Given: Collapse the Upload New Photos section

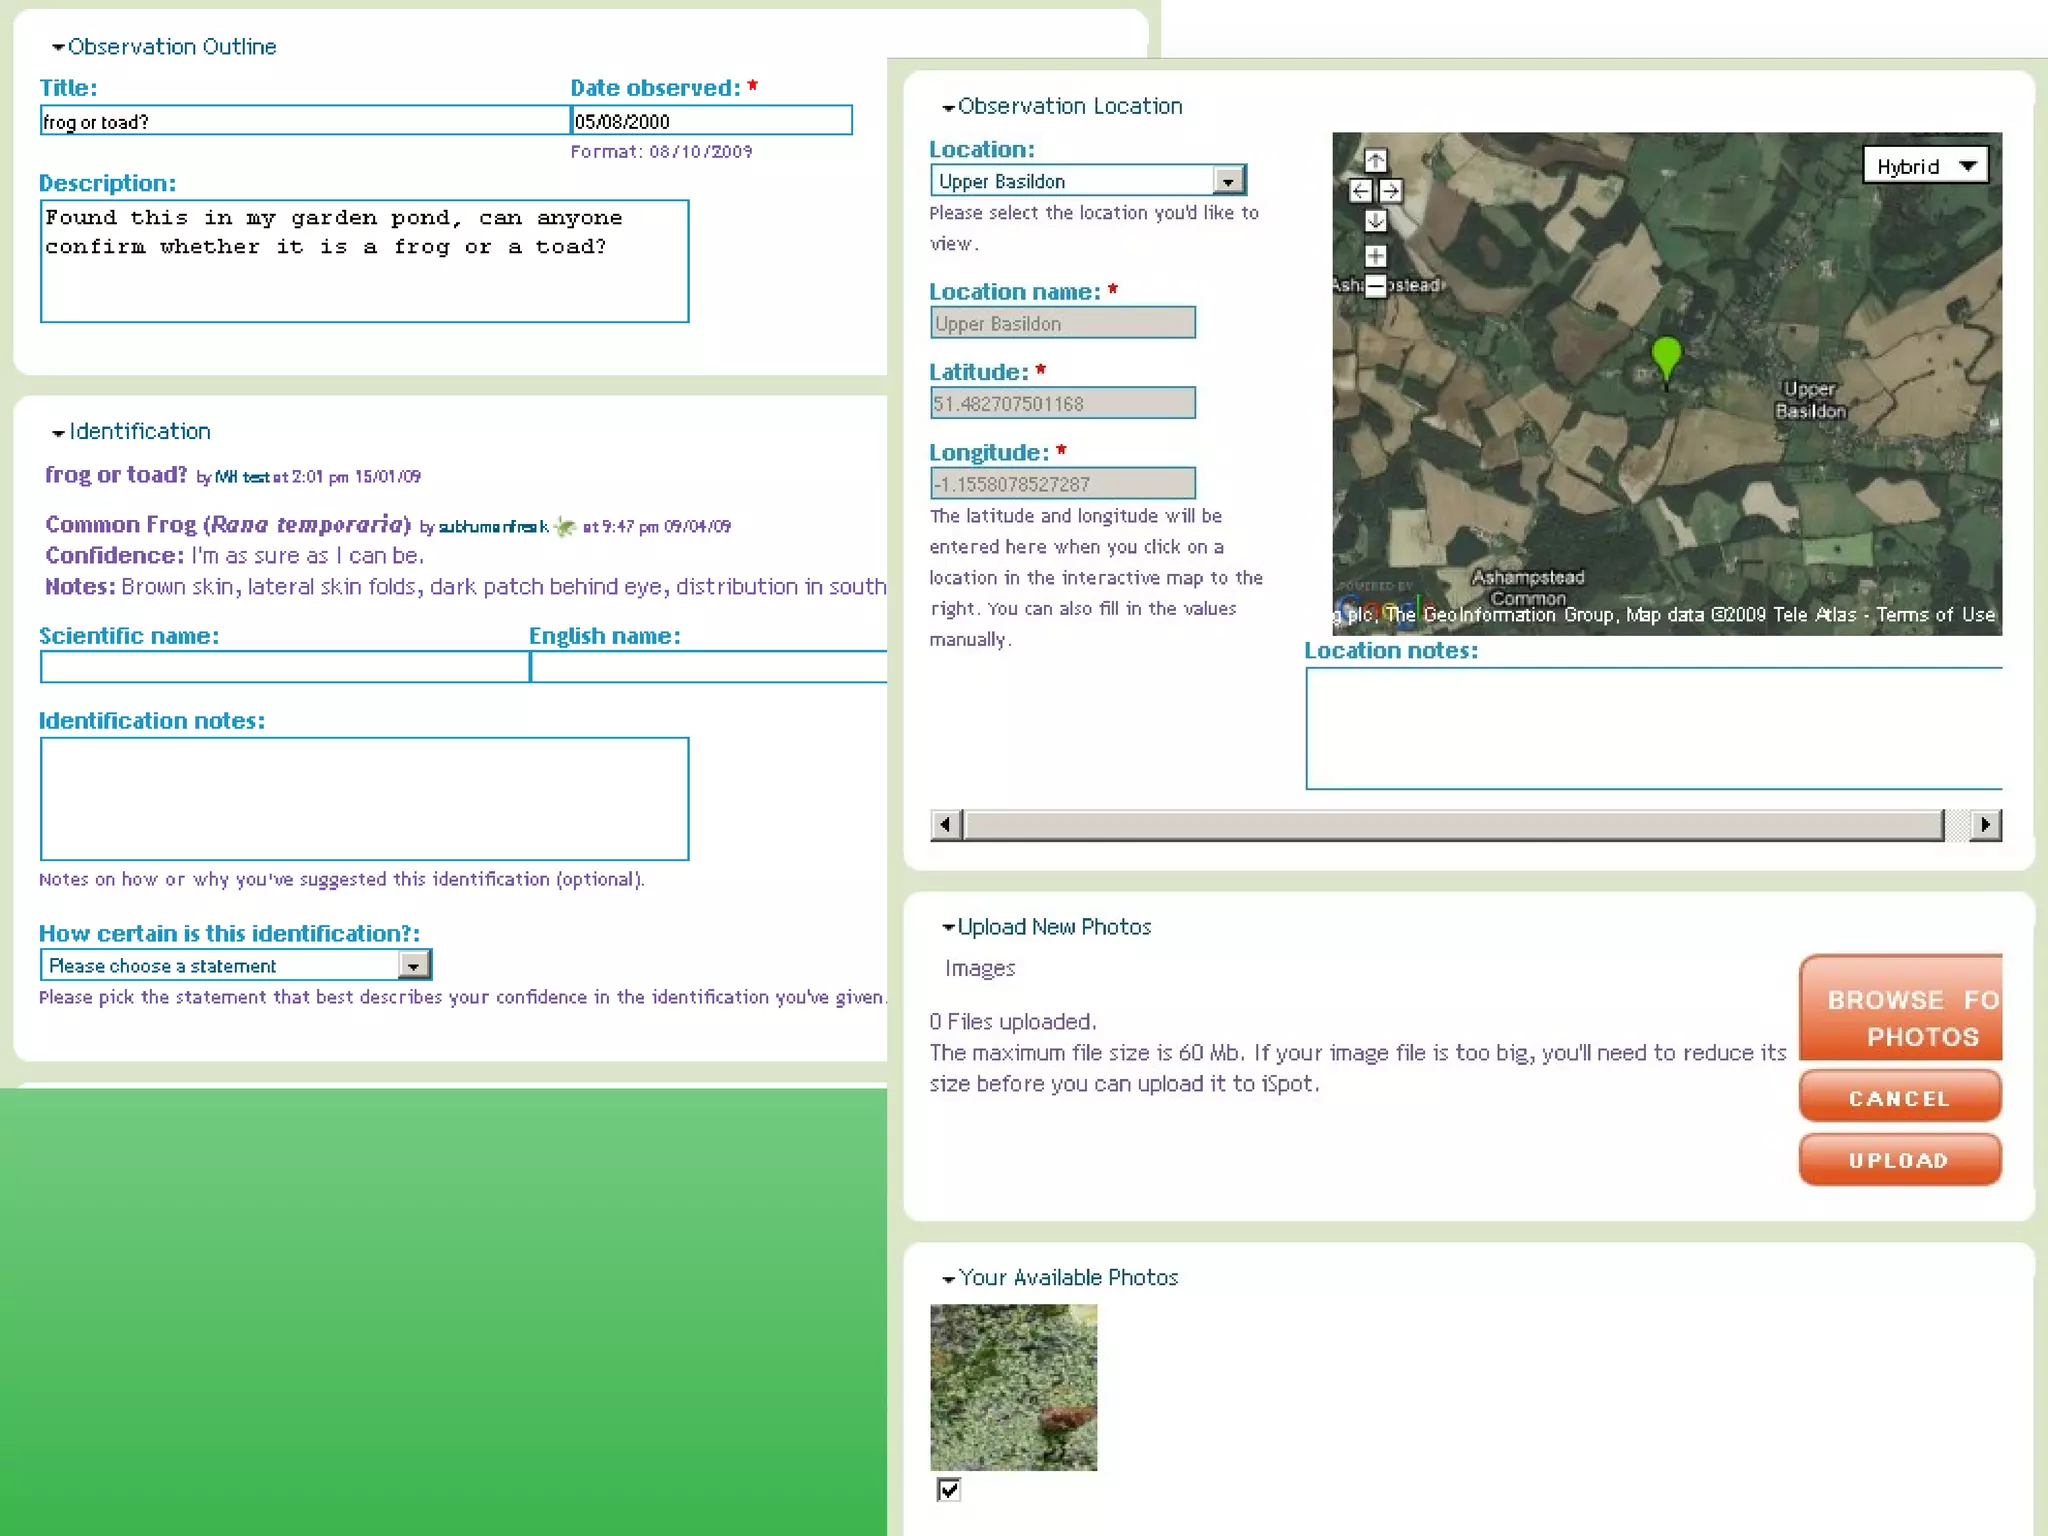Looking at the screenshot, I should click(948, 928).
